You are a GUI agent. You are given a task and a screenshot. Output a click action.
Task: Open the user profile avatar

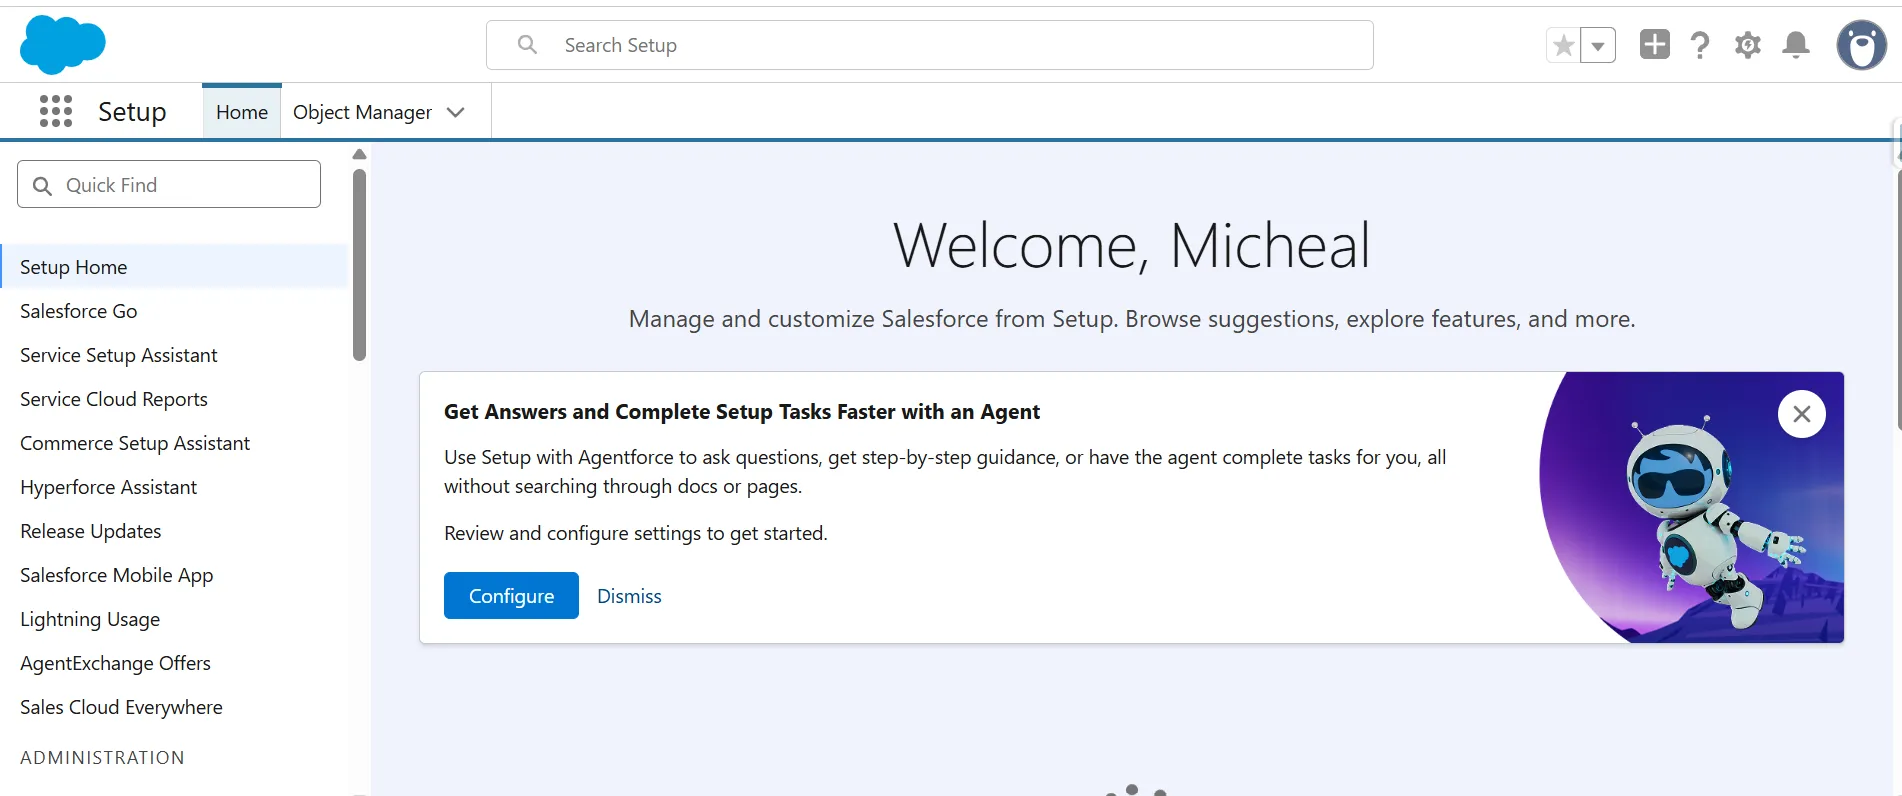(1861, 45)
